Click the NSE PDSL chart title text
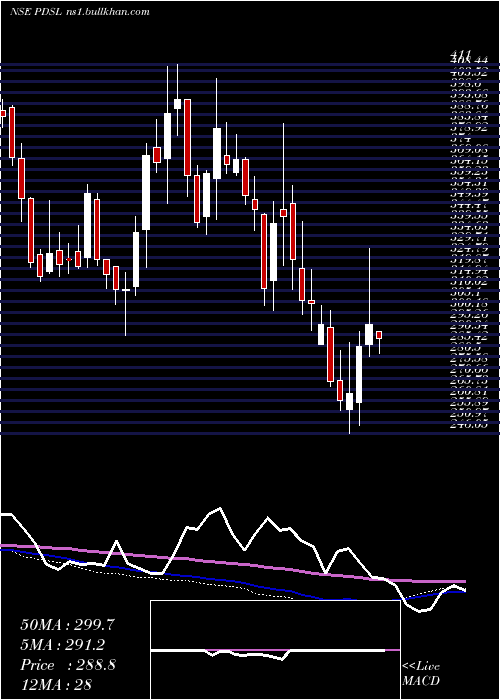The image size is (500, 700). [79, 12]
